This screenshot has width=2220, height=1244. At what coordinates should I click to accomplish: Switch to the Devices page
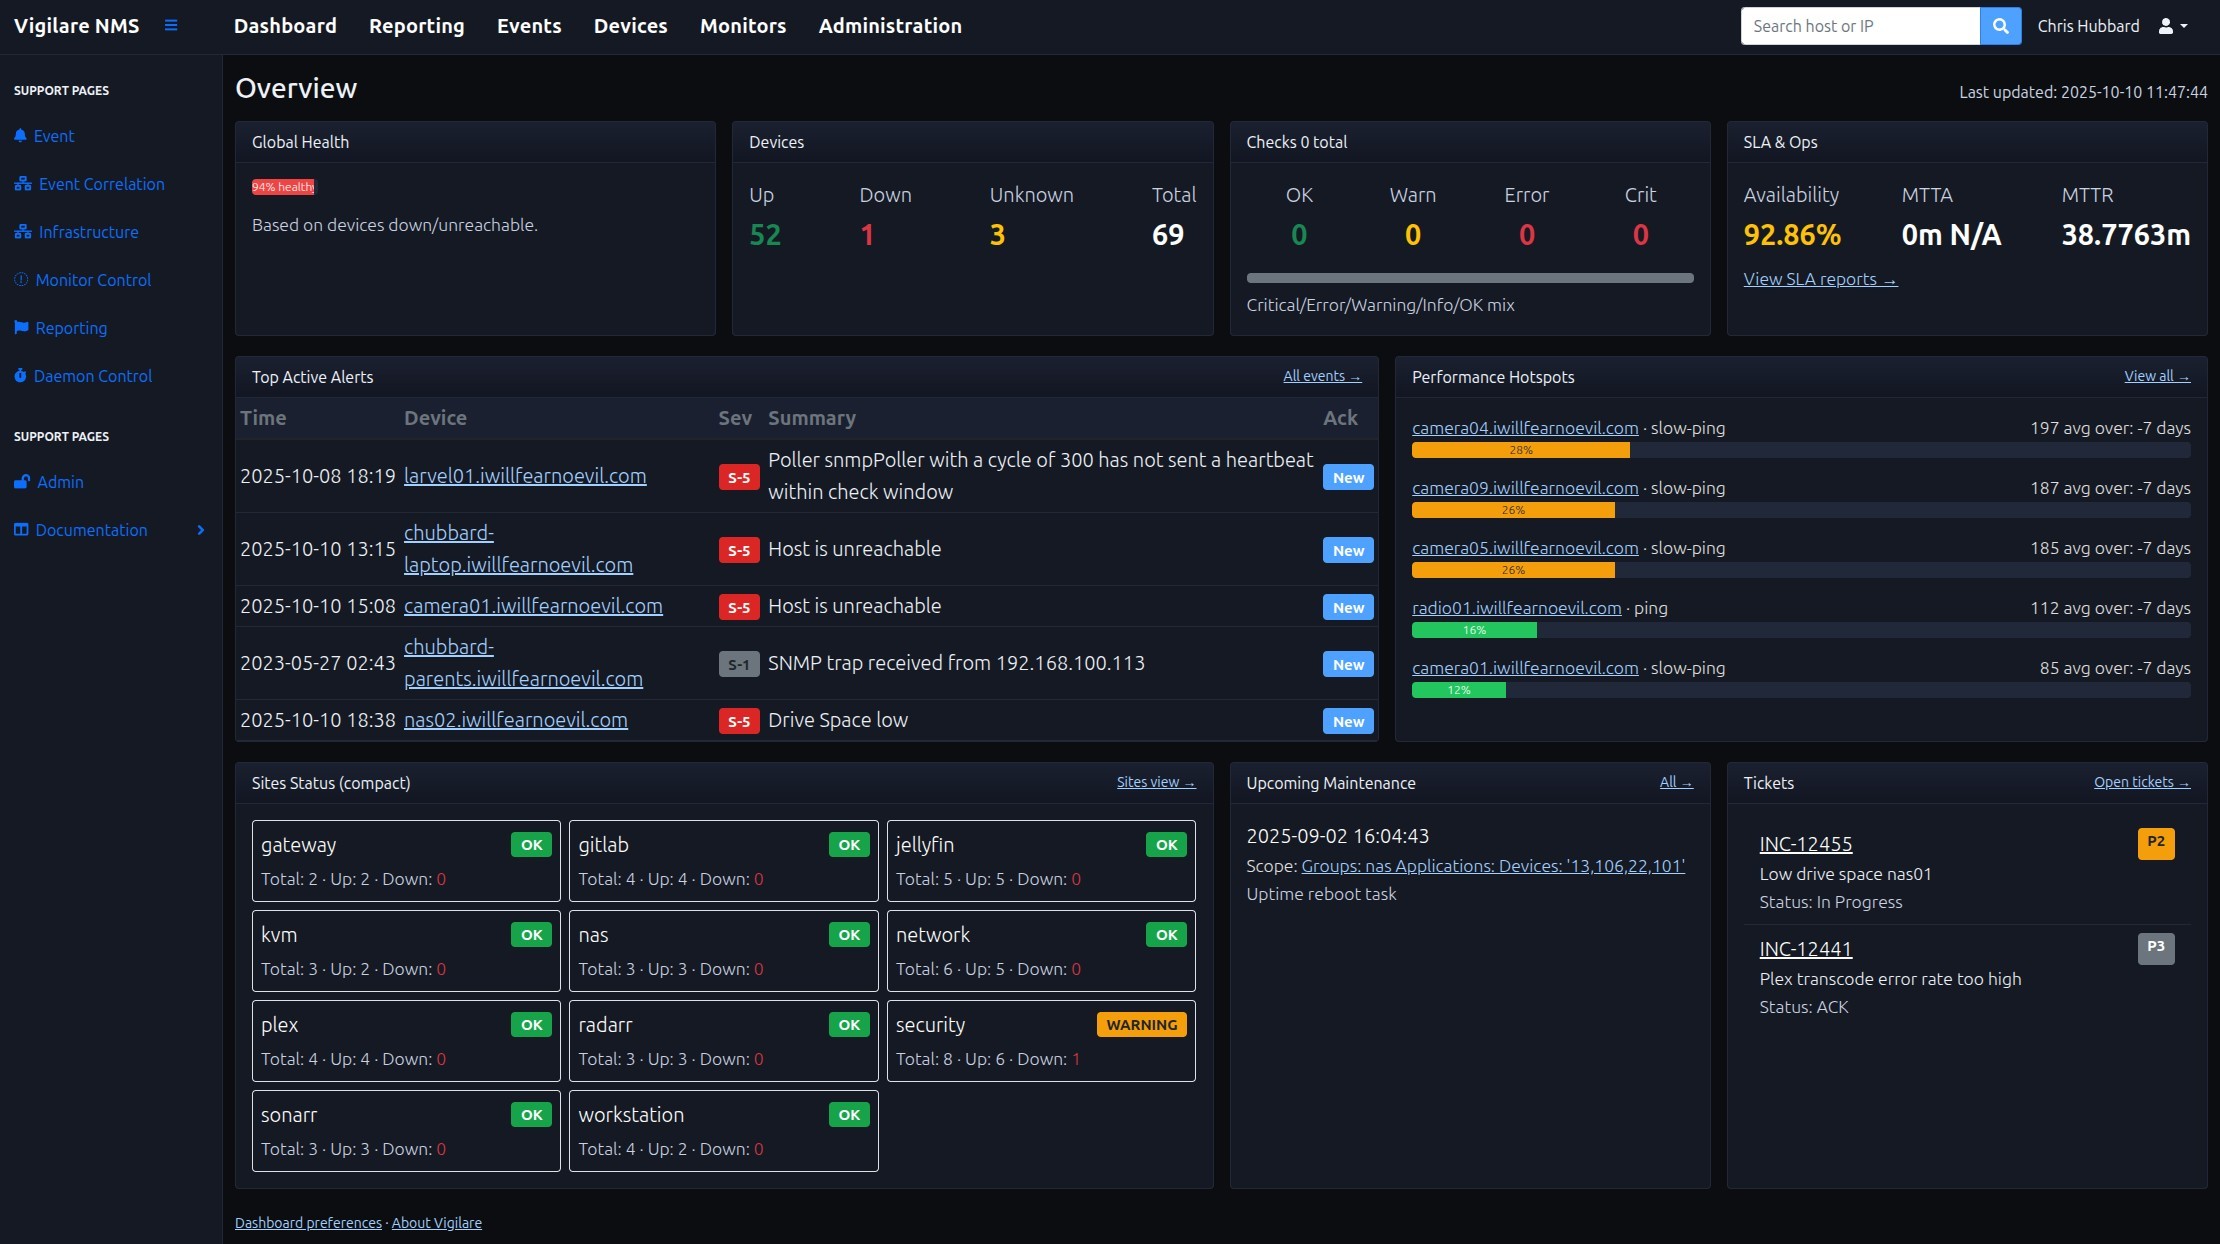(630, 26)
